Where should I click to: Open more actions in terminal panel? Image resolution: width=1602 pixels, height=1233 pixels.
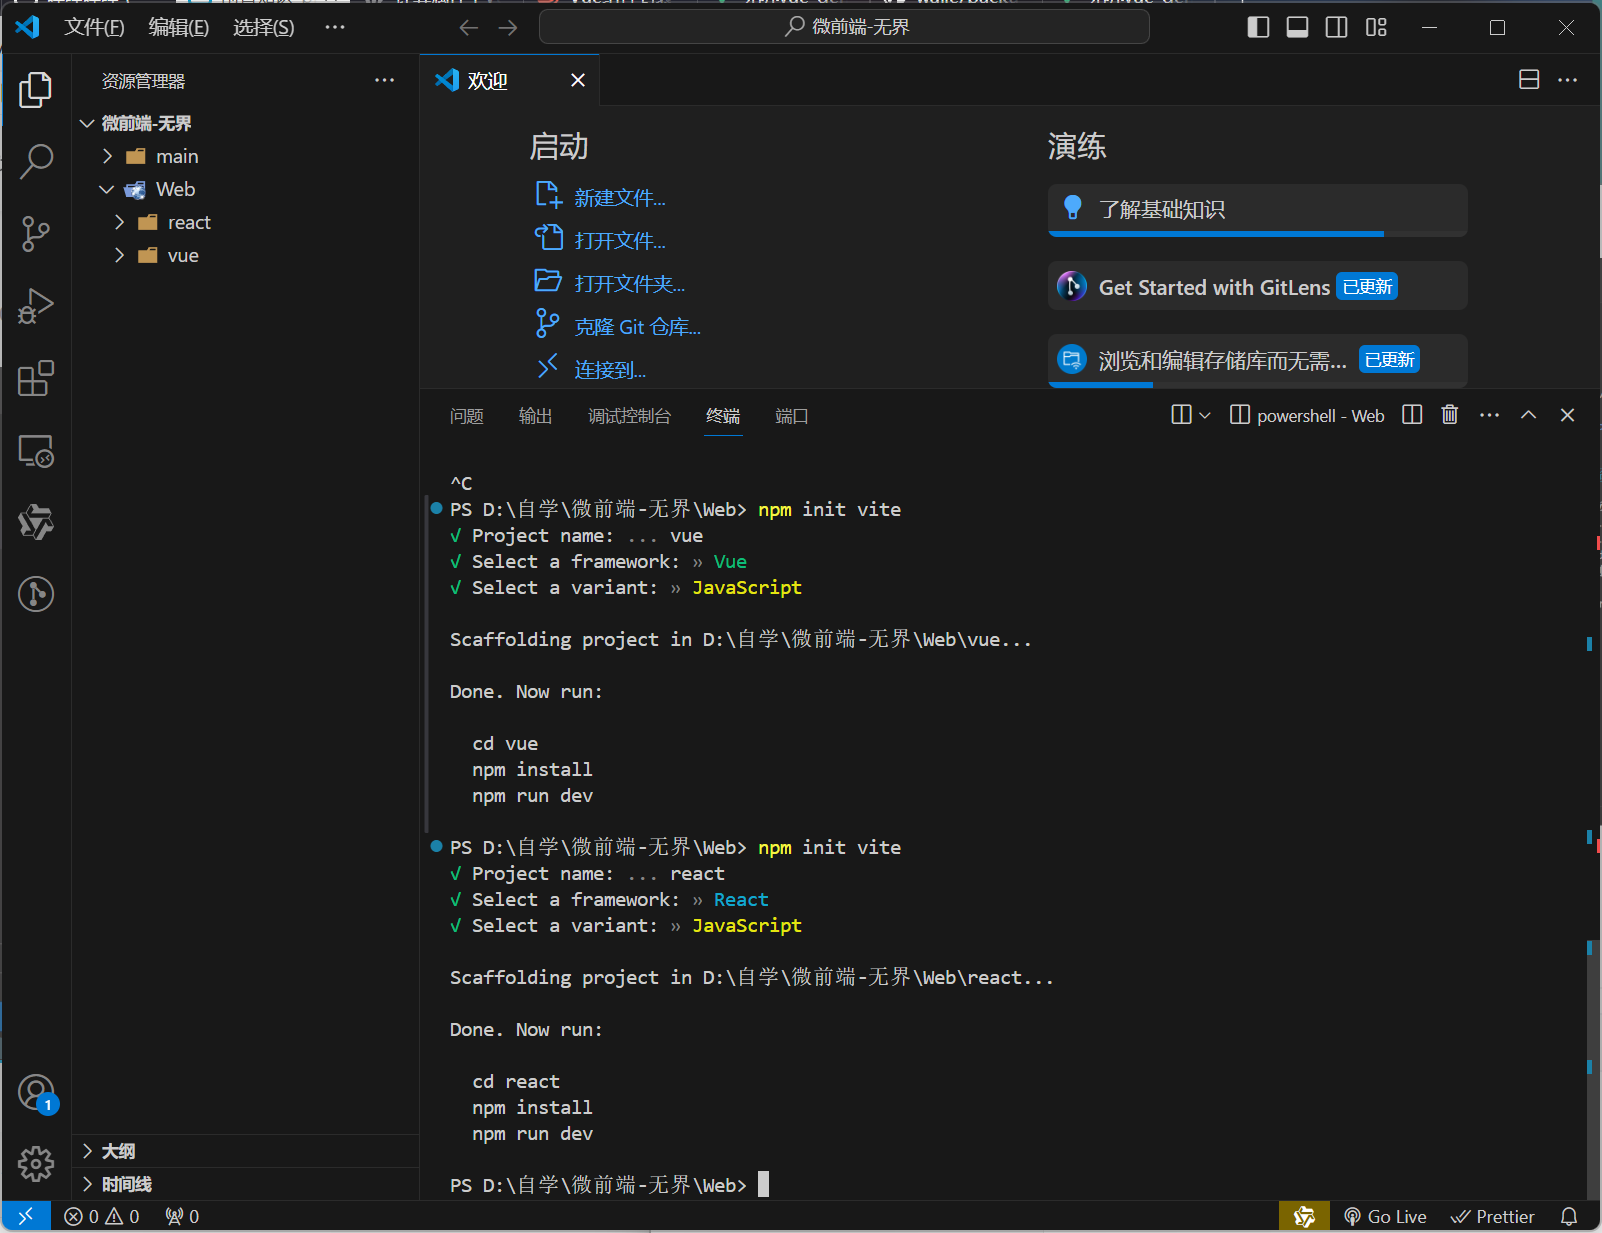pyautogui.click(x=1489, y=415)
